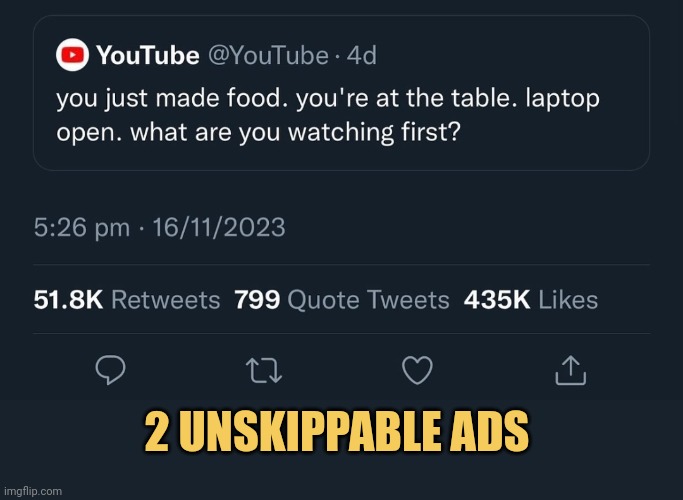
Task: View the 51.8K Retweets list
Action: tap(127, 300)
